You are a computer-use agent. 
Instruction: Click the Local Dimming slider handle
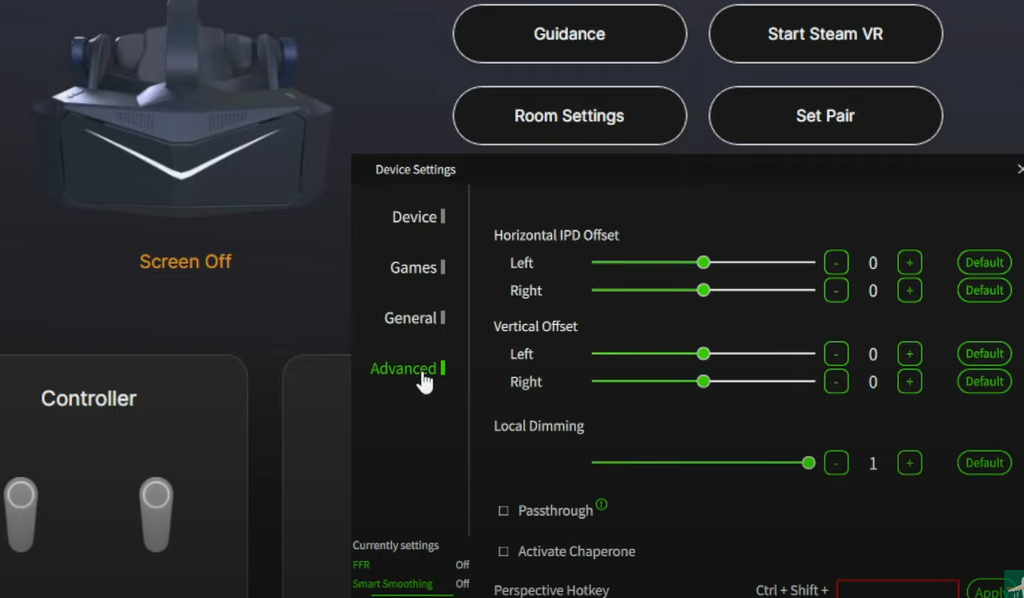tap(808, 463)
